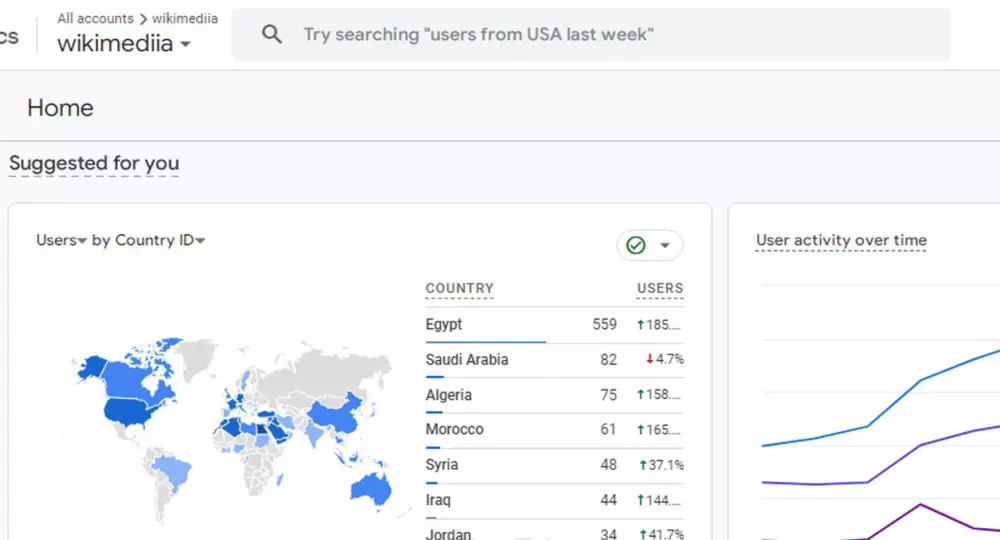Click the Suggested for you heading

pyautogui.click(x=94, y=163)
